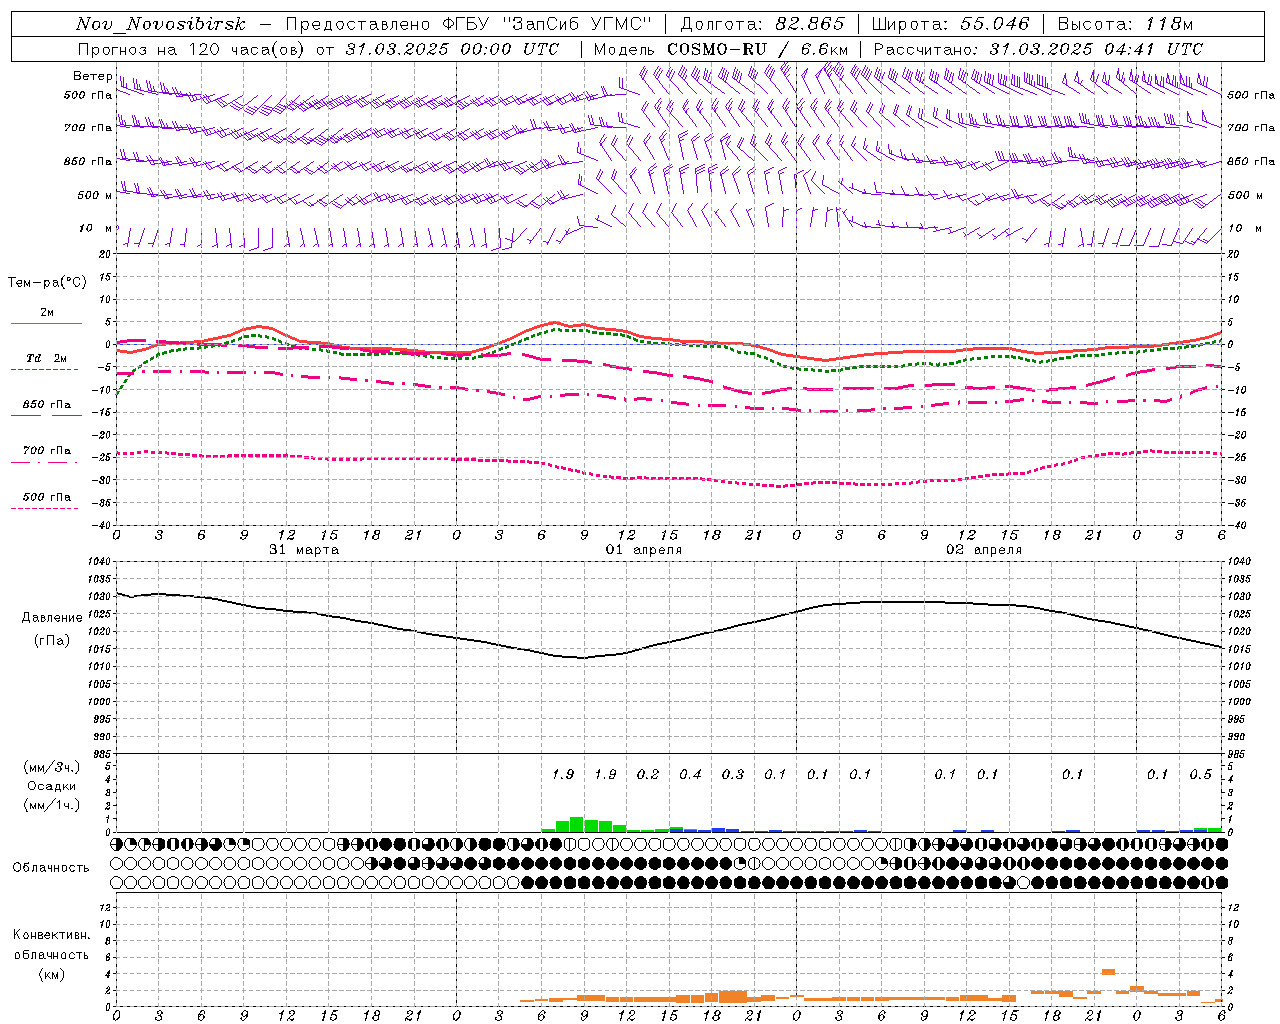Click the Td 2м dew point legend label
The image size is (1280, 1024).
point(46,358)
